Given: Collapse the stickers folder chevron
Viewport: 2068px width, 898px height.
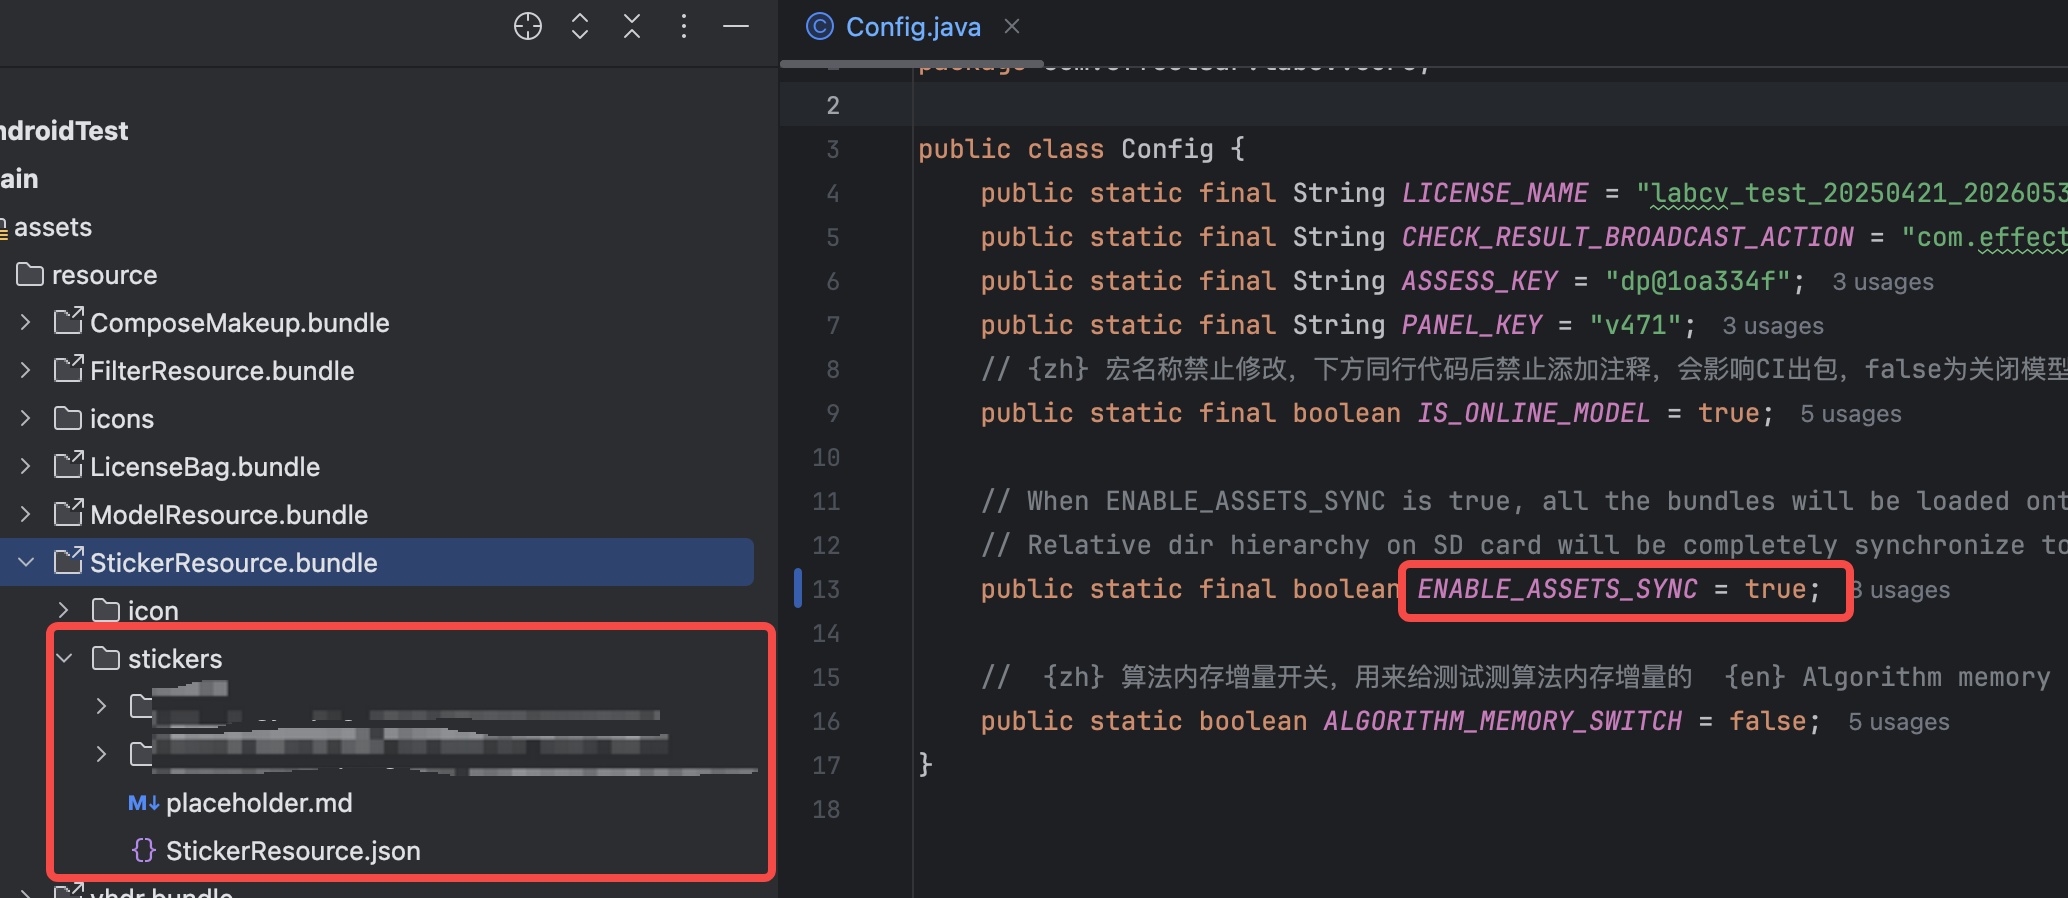Looking at the screenshot, I should coord(65,658).
